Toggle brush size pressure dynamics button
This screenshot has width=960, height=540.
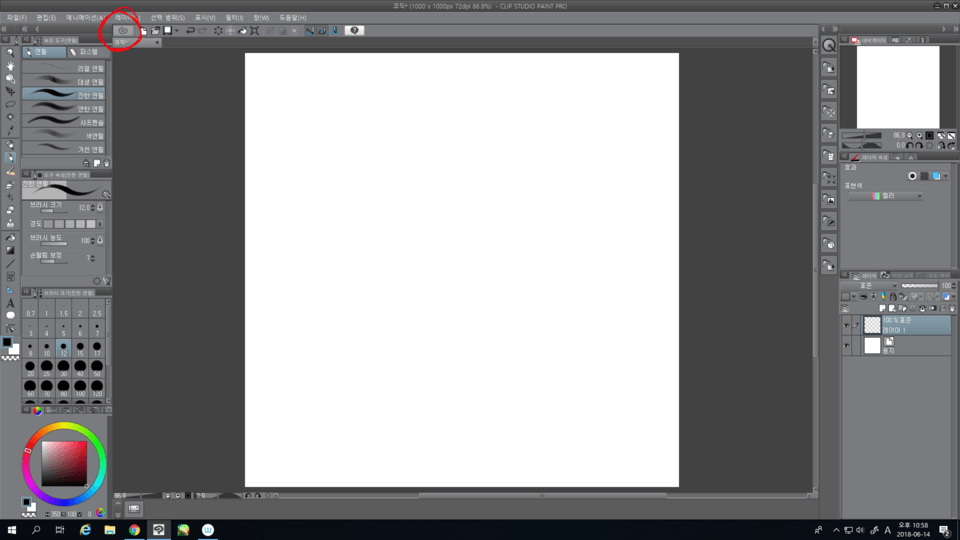point(100,208)
